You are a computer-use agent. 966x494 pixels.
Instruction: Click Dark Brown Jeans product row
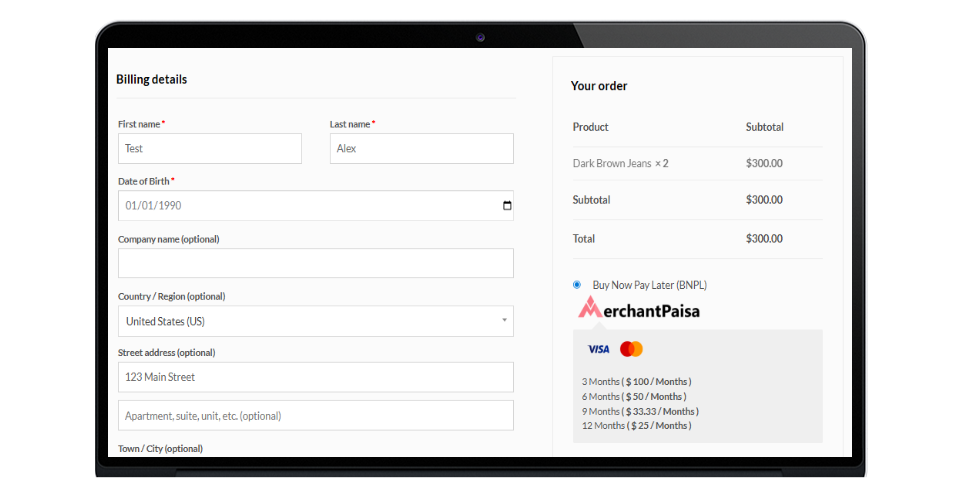620,163
